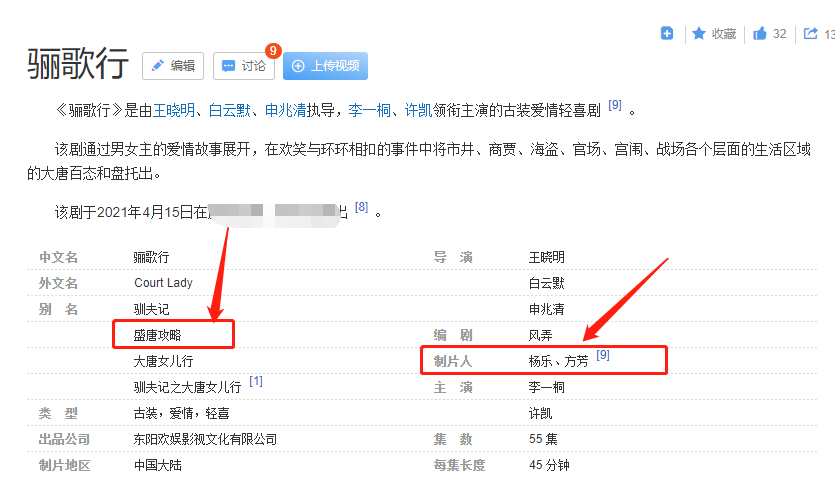The image size is (835, 477).
Task: Open the 白云默 link in intro
Action: [230, 110]
